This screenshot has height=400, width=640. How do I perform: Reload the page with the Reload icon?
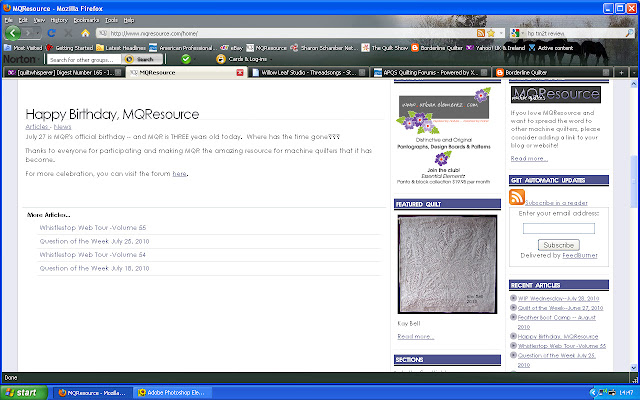pyautogui.click(x=51, y=33)
